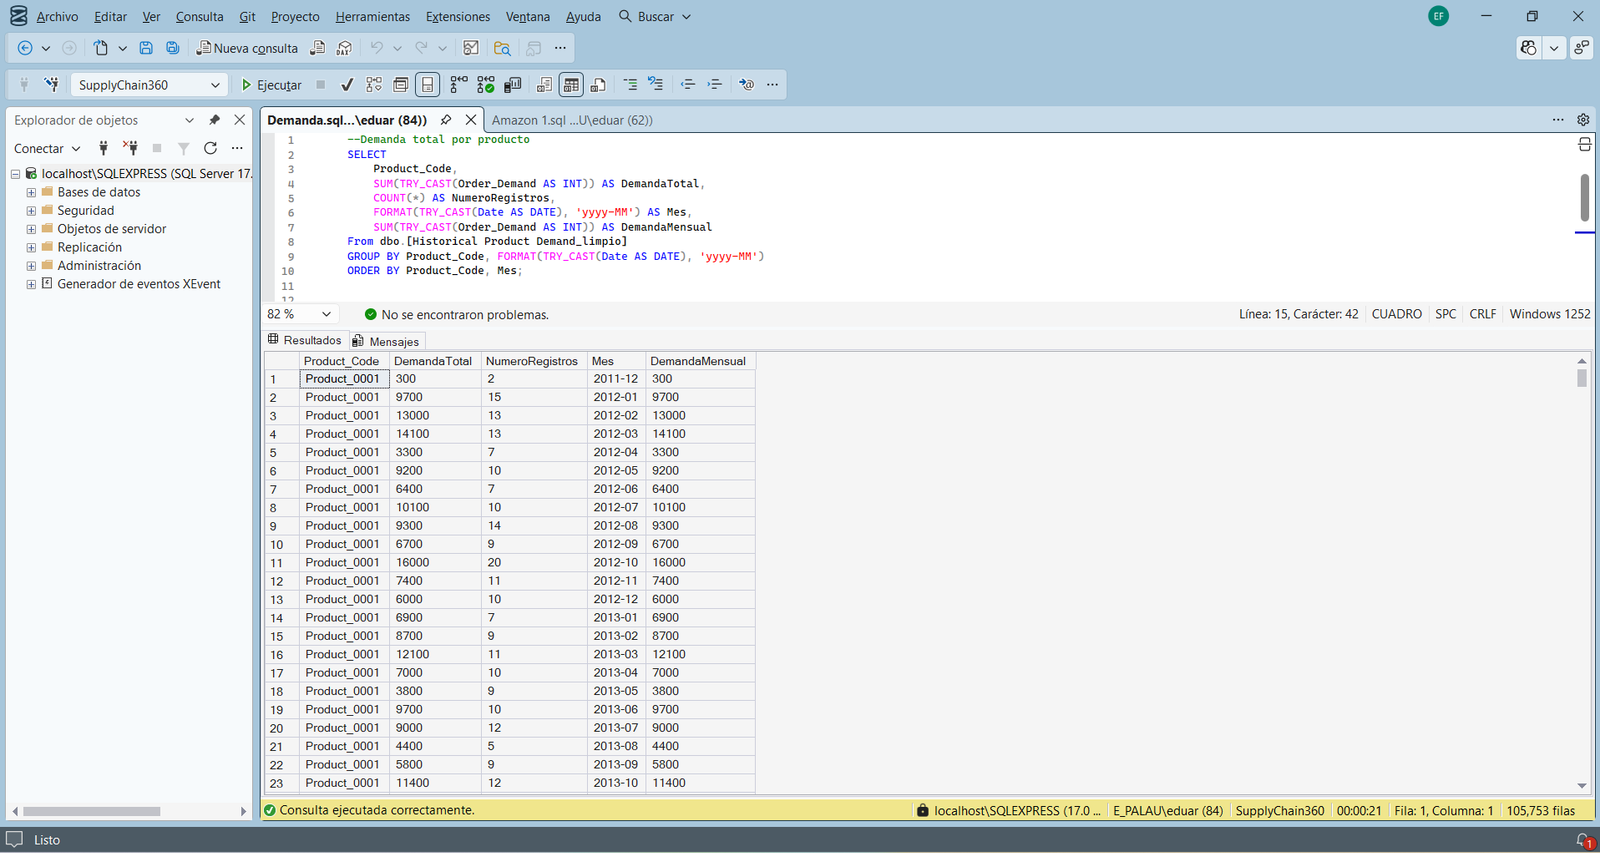Switch to the Mensajes results tab
This screenshot has width=1600, height=853.
[386, 341]
